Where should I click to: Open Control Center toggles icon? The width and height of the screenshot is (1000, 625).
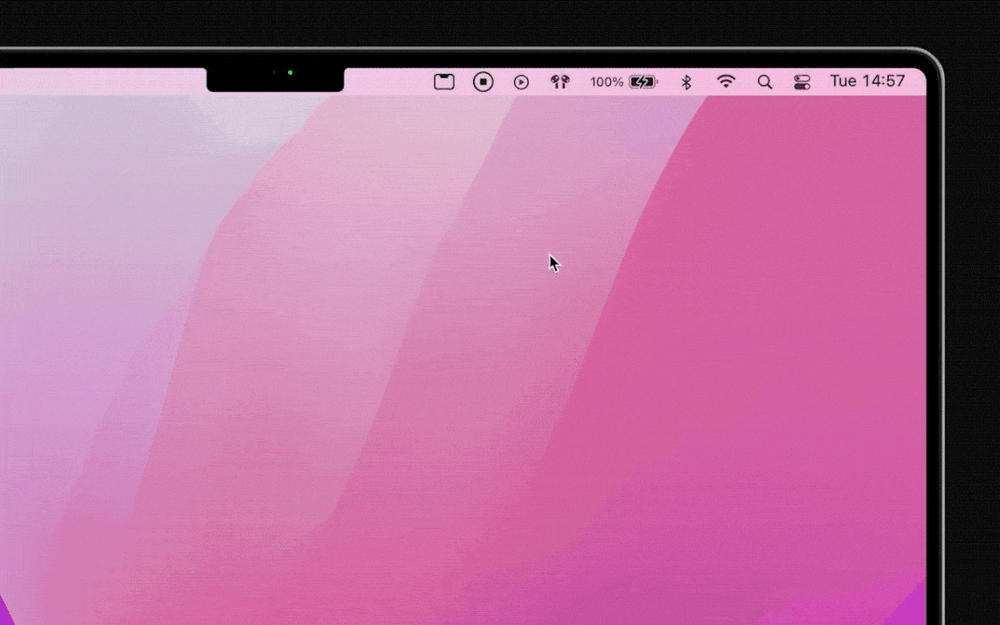802,82
